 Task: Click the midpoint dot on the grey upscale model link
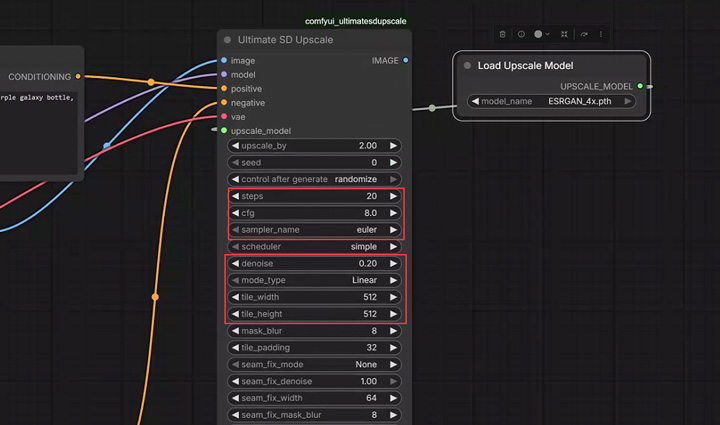click(432, 108)
